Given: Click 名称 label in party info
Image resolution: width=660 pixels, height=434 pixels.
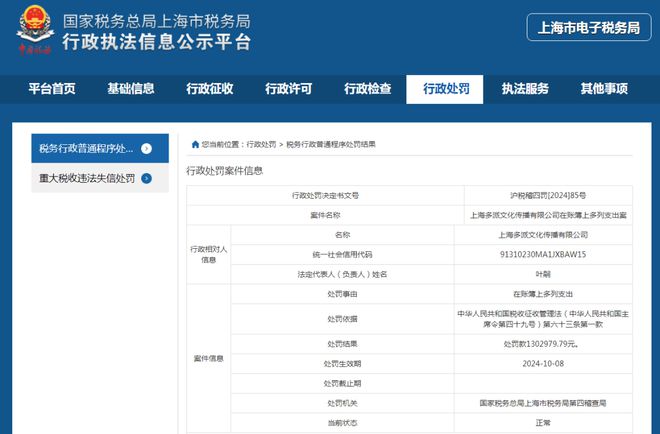Looking at the screenshot, I should (x=342, y=235).
